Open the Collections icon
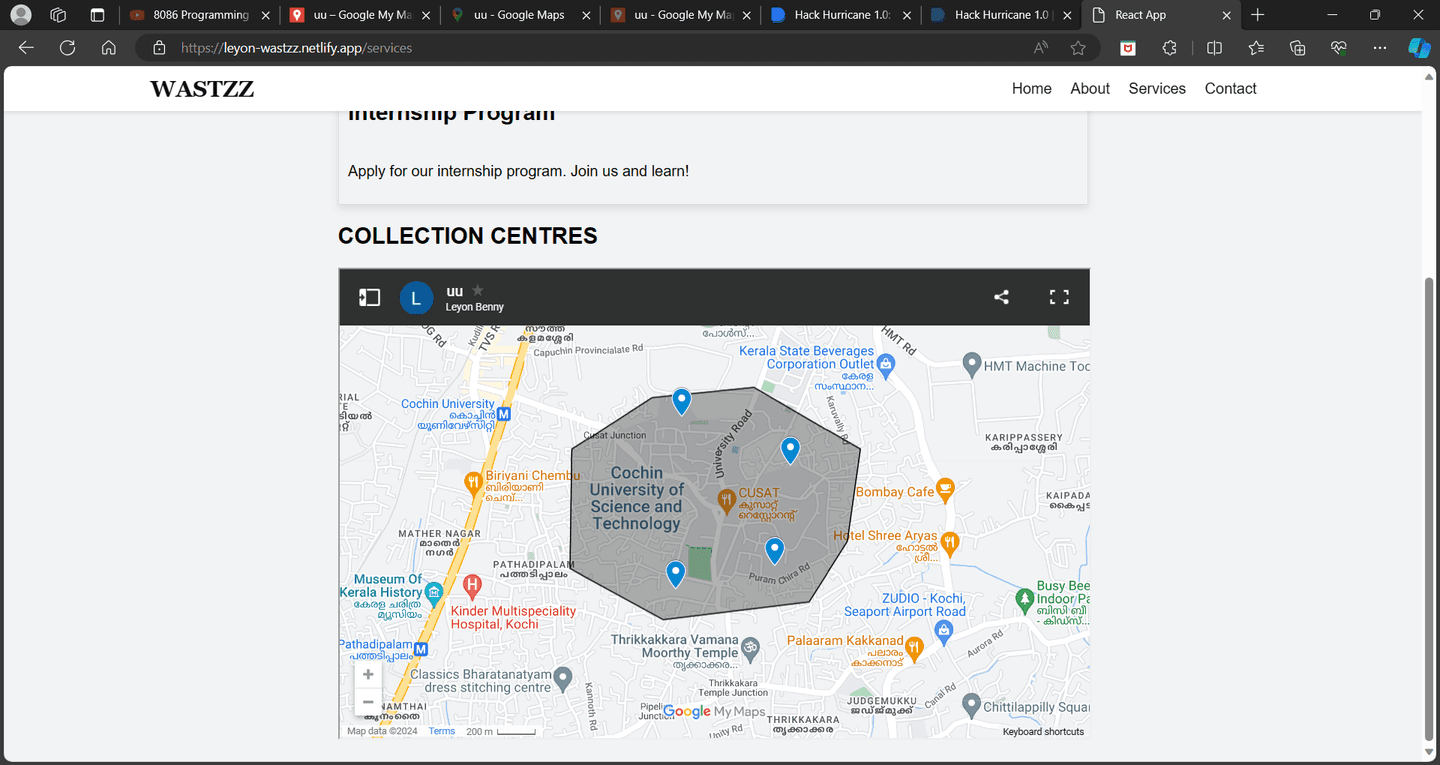The height and width of the screenshot is (765, 1440). tap(1298, 48)
